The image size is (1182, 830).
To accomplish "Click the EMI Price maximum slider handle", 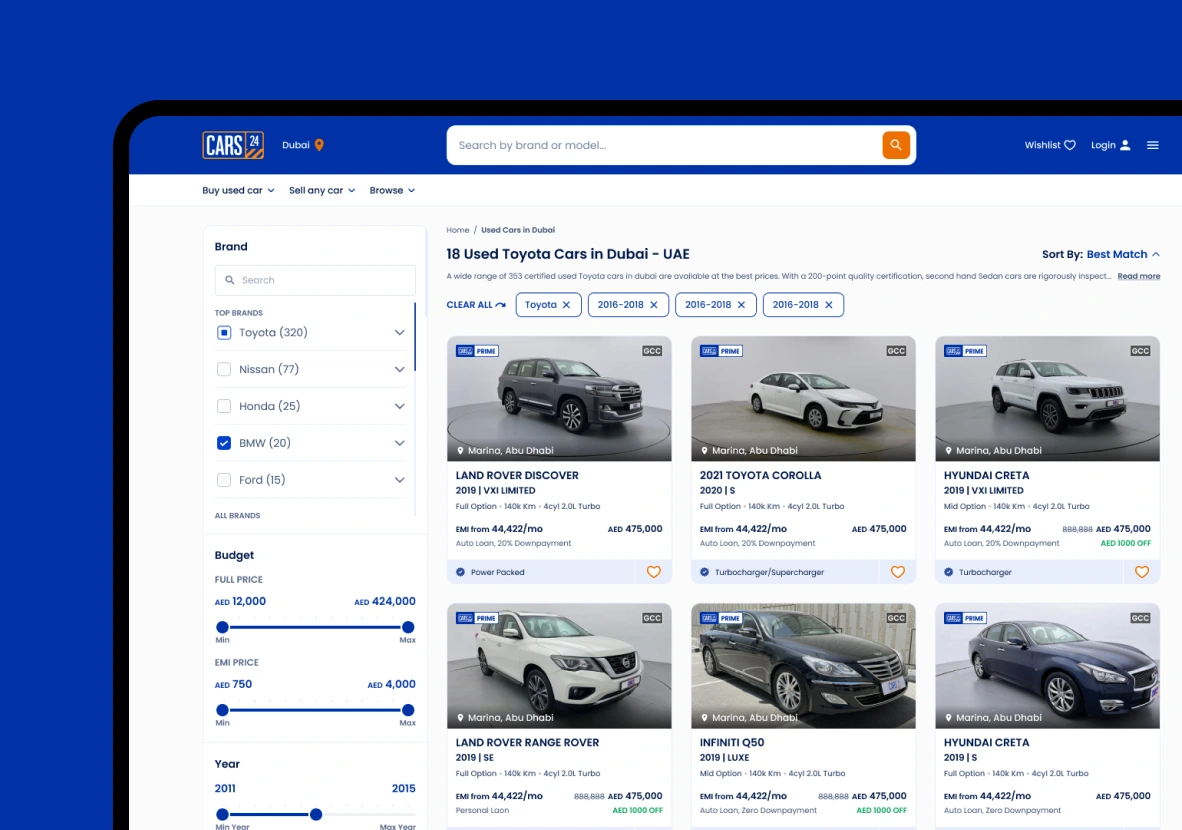I will pyautogui.click(x=408, y=710).
